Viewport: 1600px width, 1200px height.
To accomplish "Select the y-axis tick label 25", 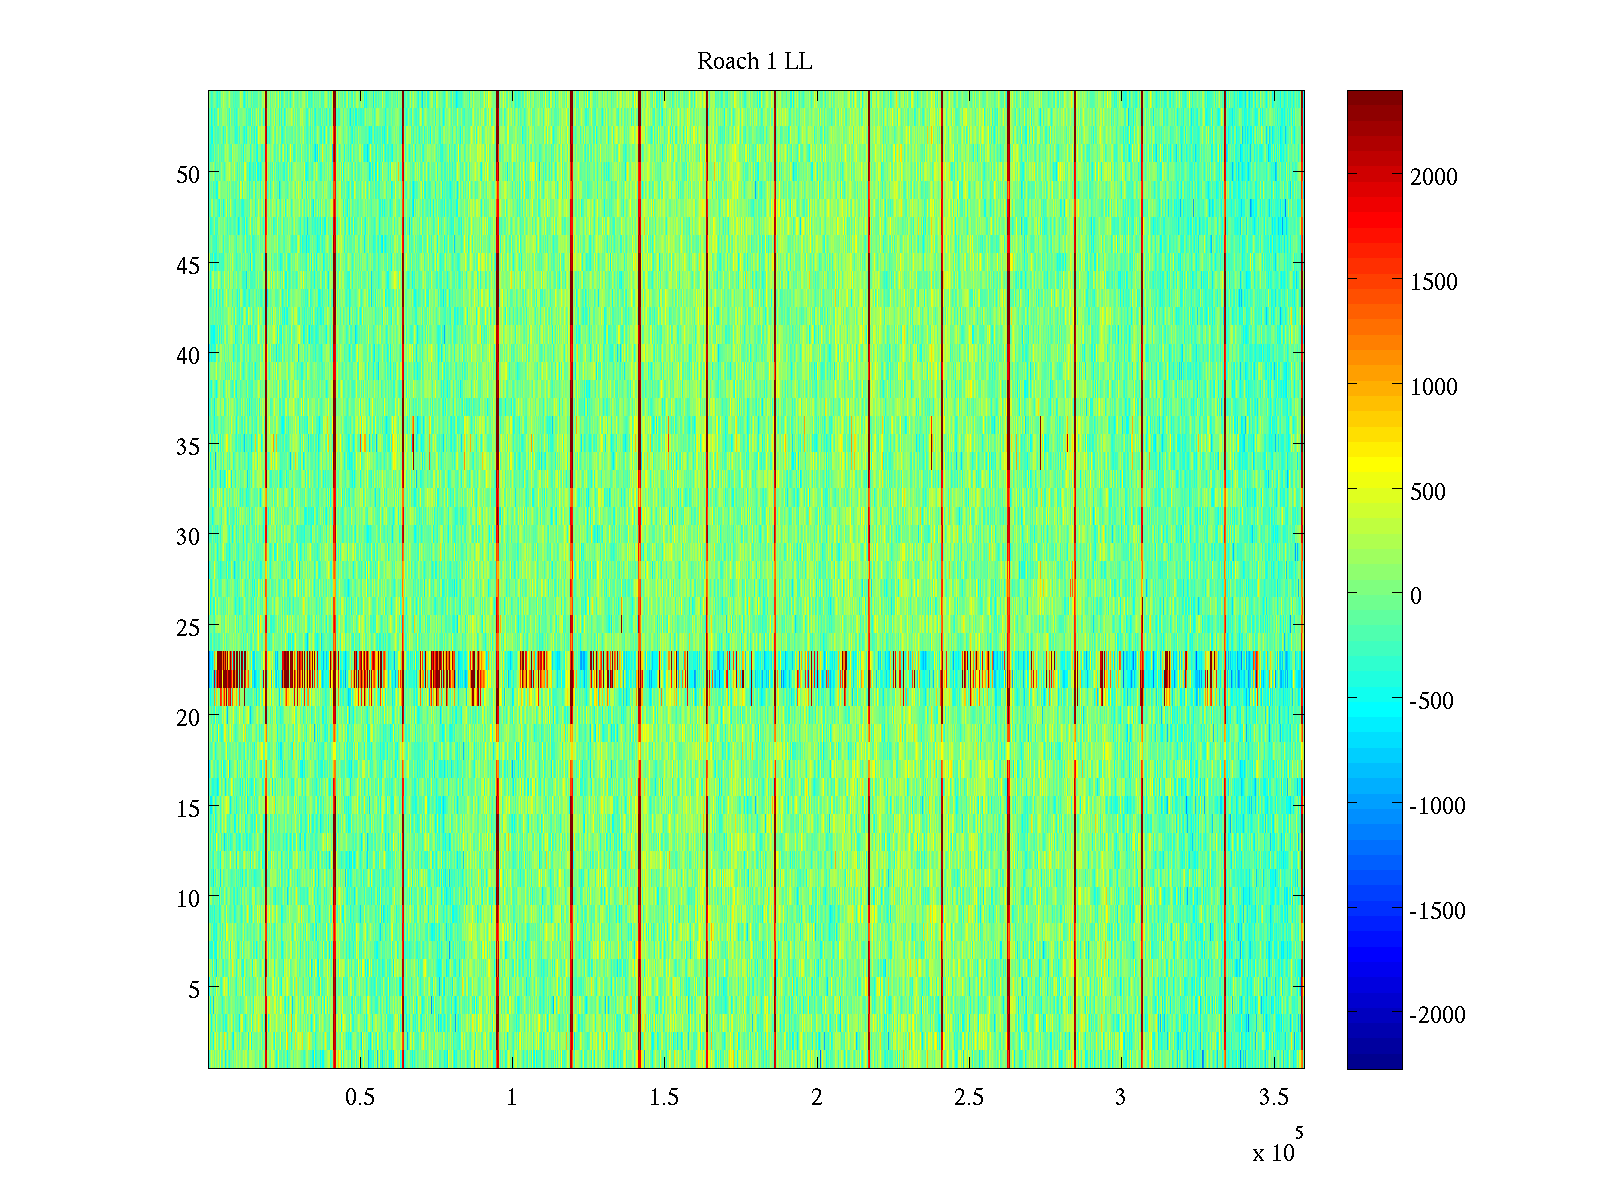I will (187, 627).
